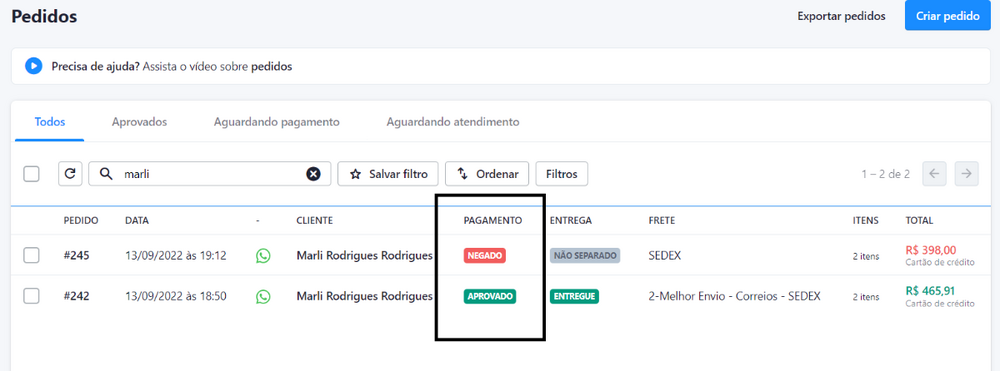Open WhatsApp for order #242
Image resolution: width=1000 pixels, height=371 pixels.
coord(263,296)
